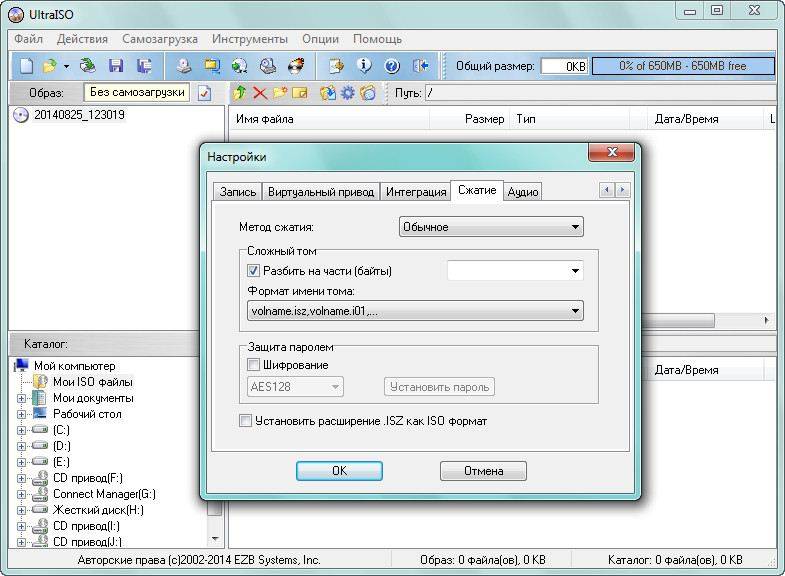Click the New Folder star icon
The height and width of the screenshot is (576, 785).
pos(280,93)
